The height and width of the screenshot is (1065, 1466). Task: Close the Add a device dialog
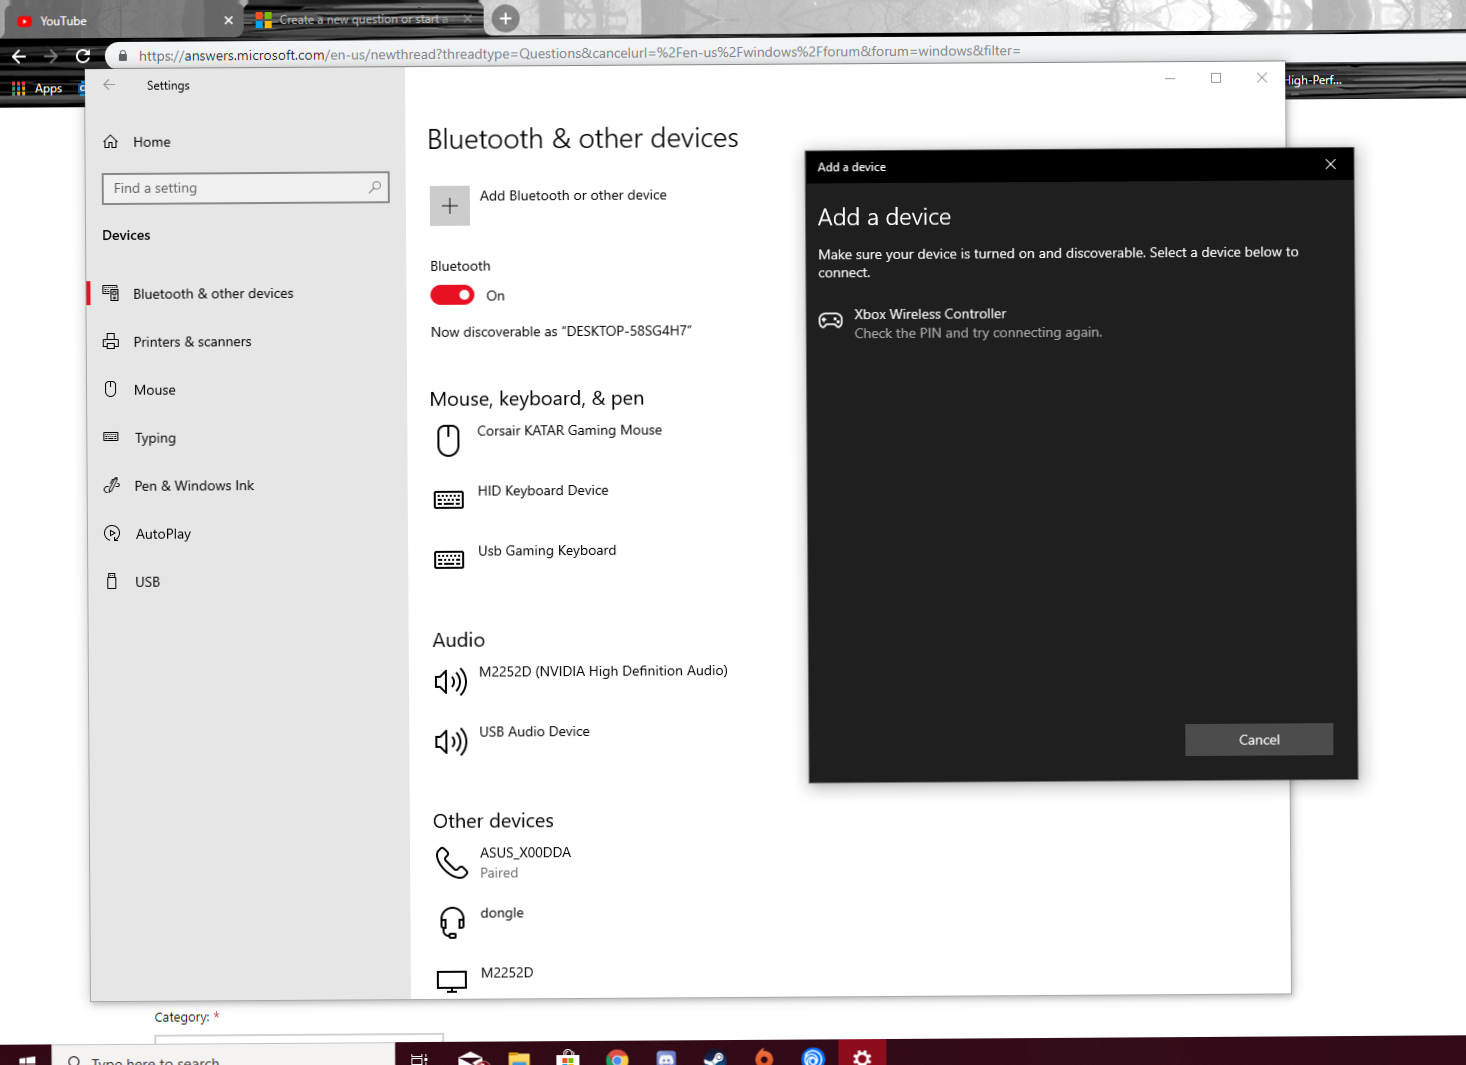coord(1330,164)
